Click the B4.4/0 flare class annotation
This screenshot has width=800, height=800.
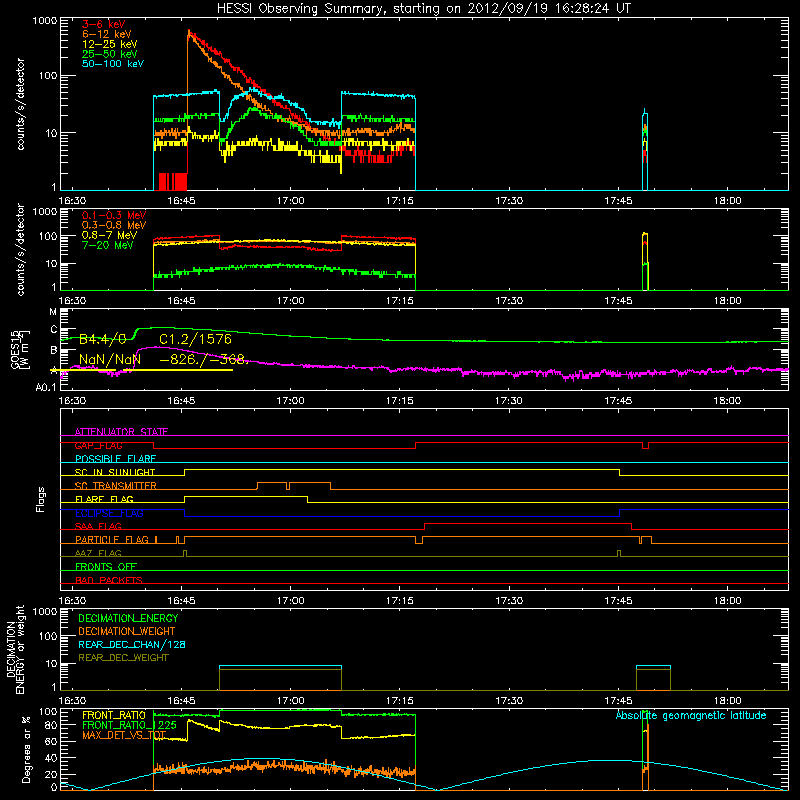tap(103, 339)
